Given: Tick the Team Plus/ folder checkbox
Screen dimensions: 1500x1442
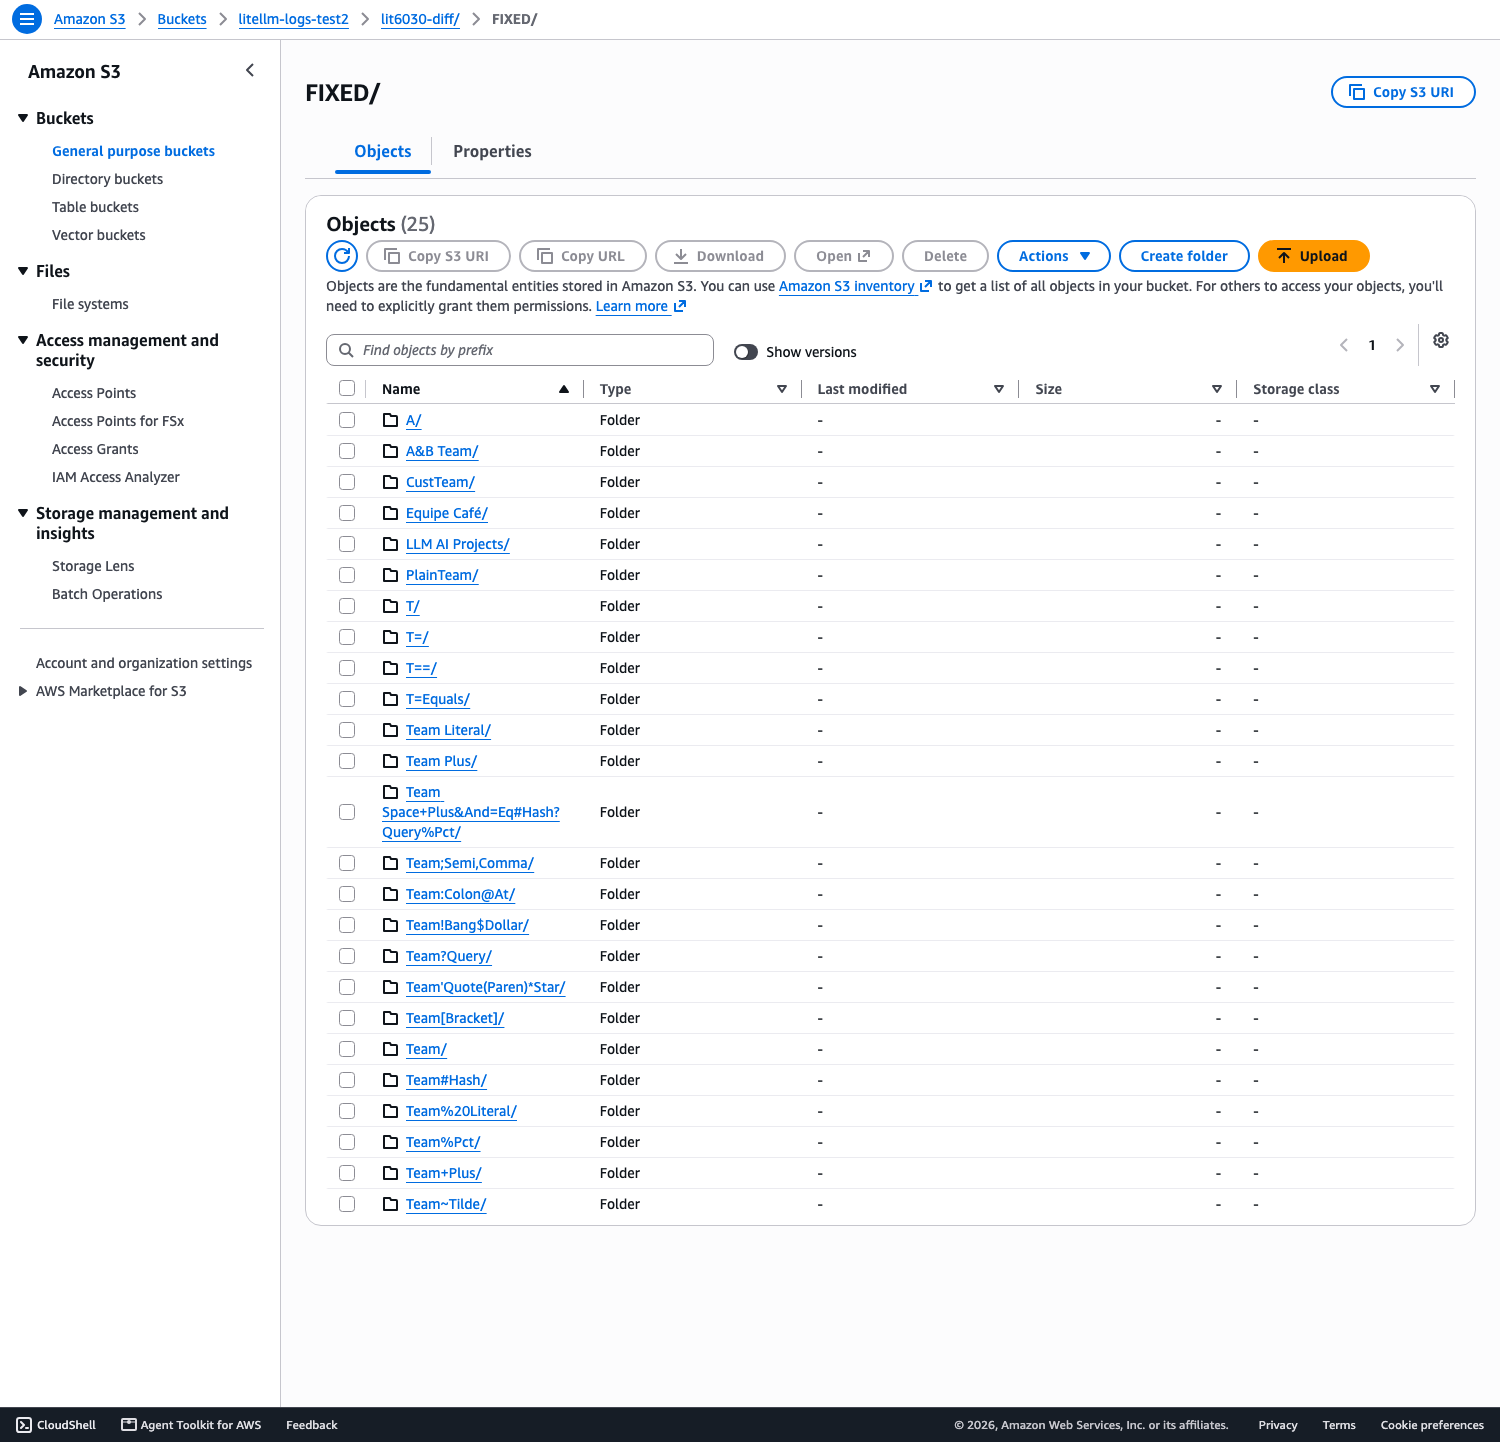Looking at the screenshot, I should [x=347, y=761].
